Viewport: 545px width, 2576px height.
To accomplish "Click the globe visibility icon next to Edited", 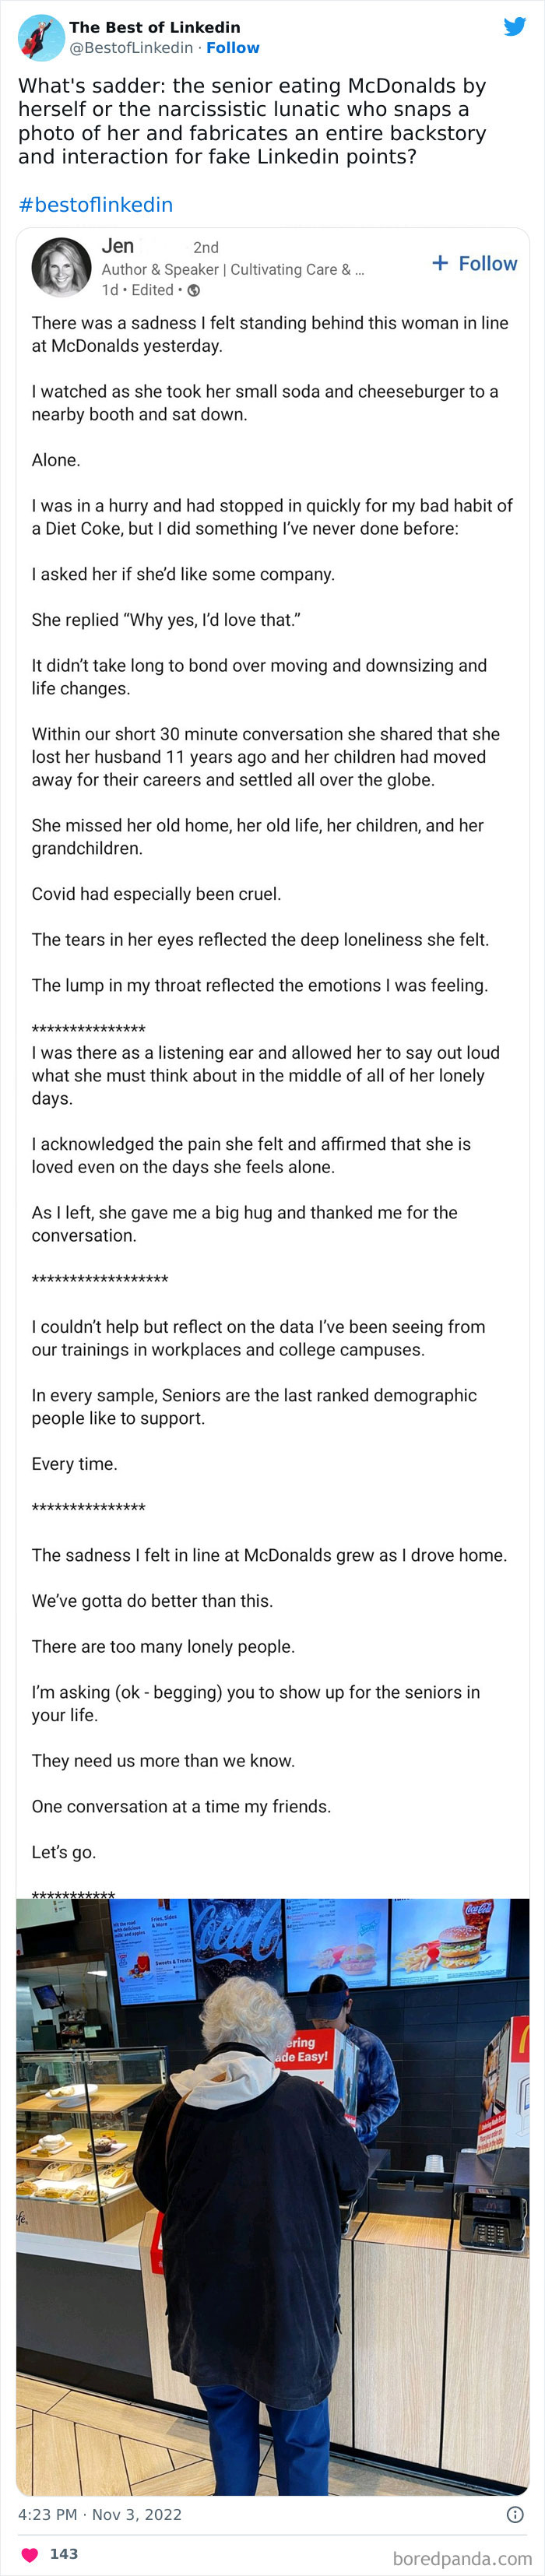I will coord(192,290).
